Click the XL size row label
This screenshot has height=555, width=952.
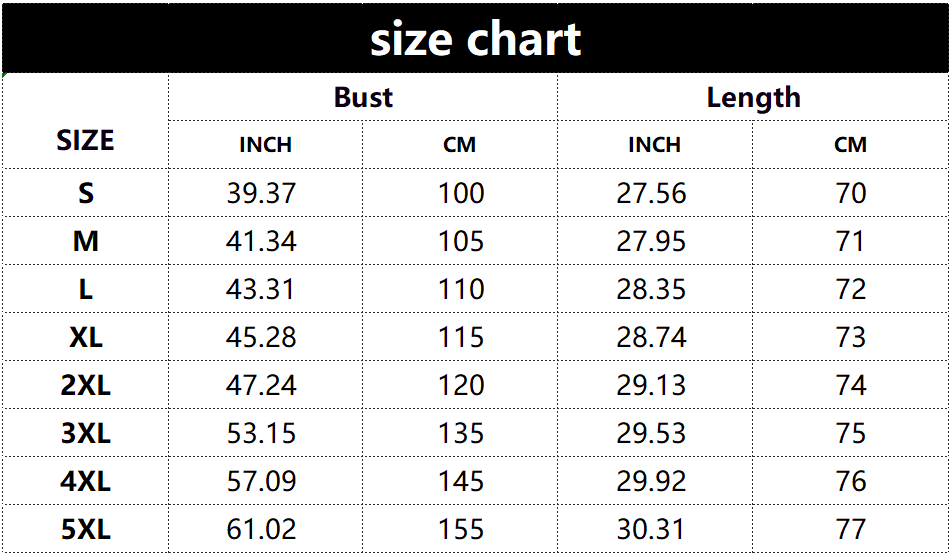[85, 337]
